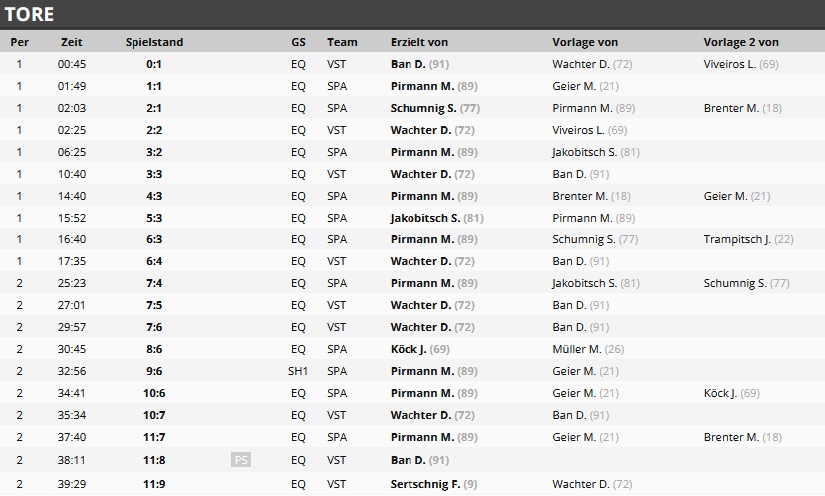The width and height of the screenshot is (825, 496).
Task: Click Trampitsch J. second assist link
Action: tap(737, 240)
